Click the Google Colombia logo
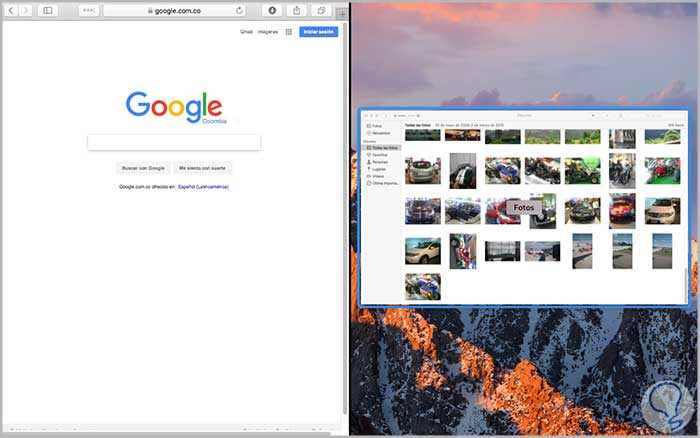This screenshot has height=438, width=700. point(176,108)
